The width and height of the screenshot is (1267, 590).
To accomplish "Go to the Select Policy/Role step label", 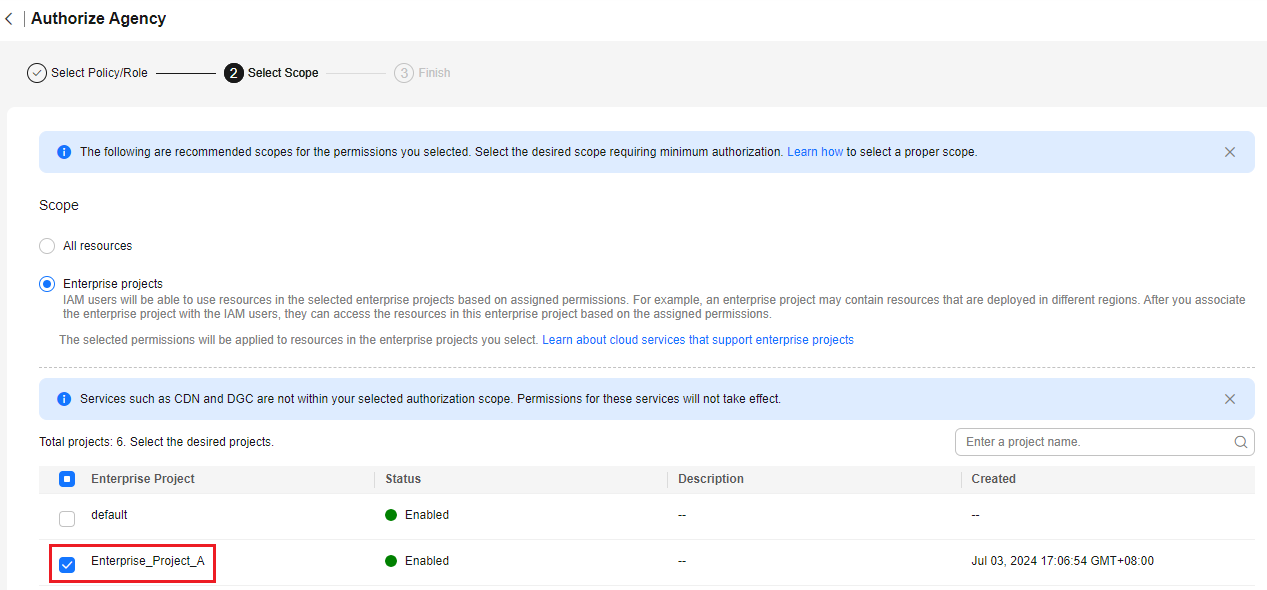I will coord(99,73).
